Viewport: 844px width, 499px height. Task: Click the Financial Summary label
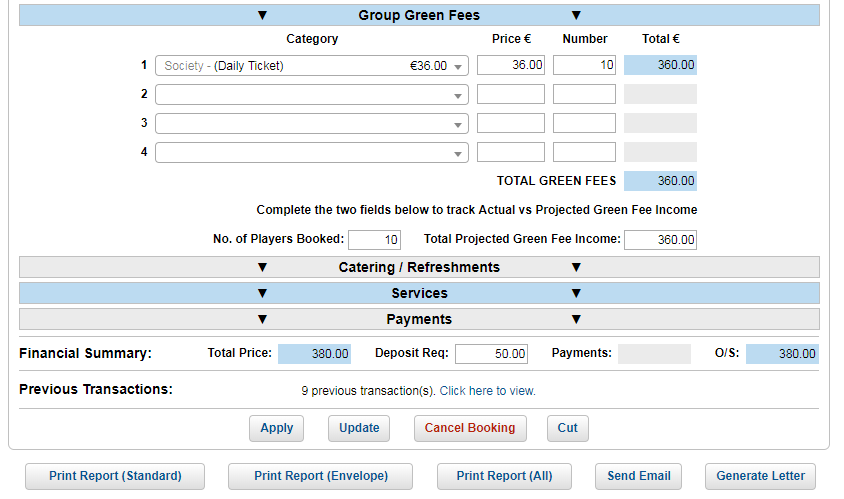pos(86,353)
